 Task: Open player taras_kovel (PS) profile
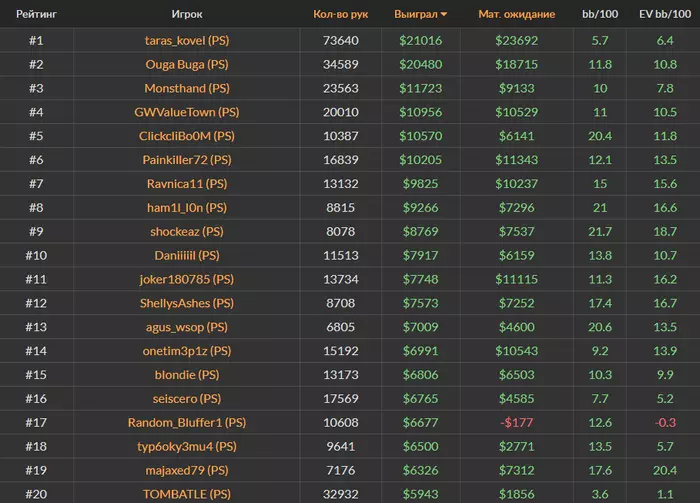(187, 41)
